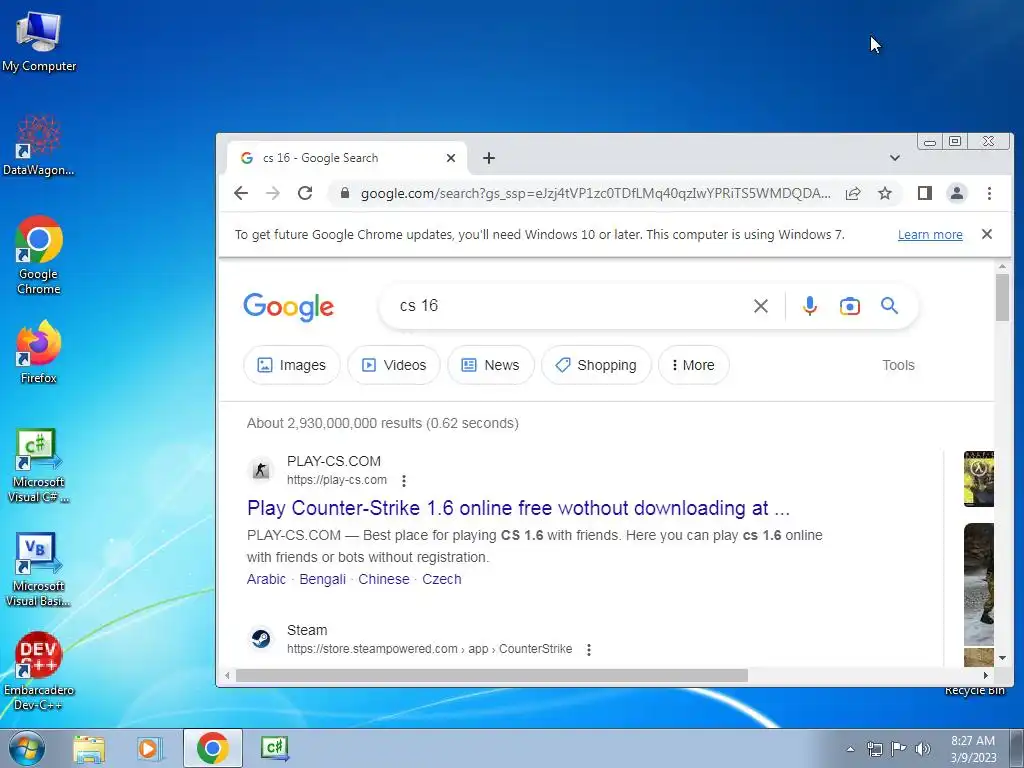Open the Arabic version link

[266, 579]
